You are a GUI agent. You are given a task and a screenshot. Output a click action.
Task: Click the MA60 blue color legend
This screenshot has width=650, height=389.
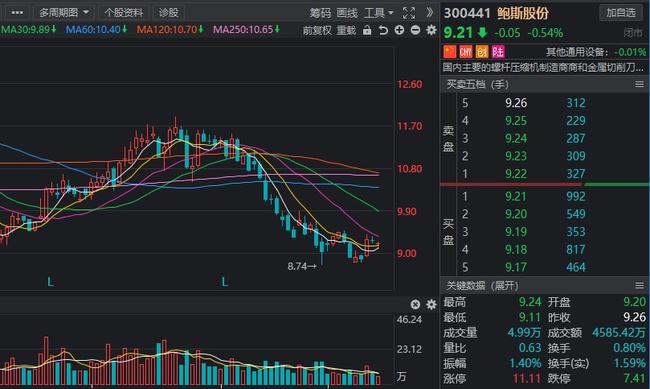coord(96,29)
